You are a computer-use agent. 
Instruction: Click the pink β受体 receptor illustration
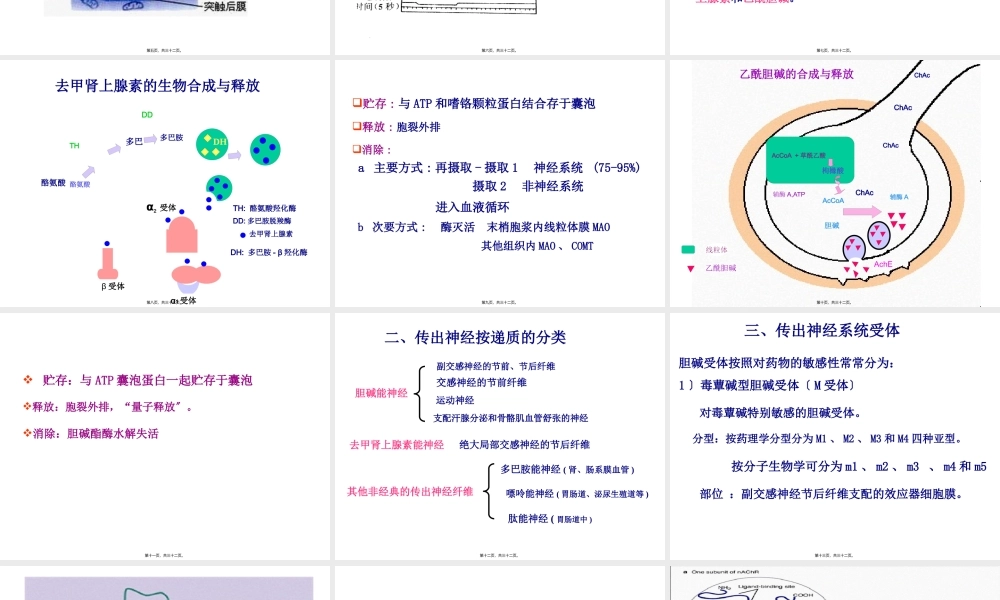pyautogui.click(x=107, y=264)
